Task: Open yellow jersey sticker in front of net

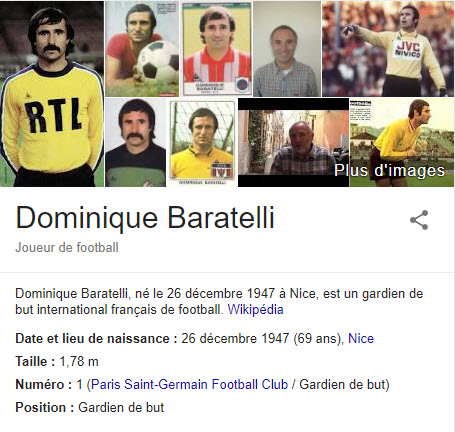Action: tap(202, 142)
